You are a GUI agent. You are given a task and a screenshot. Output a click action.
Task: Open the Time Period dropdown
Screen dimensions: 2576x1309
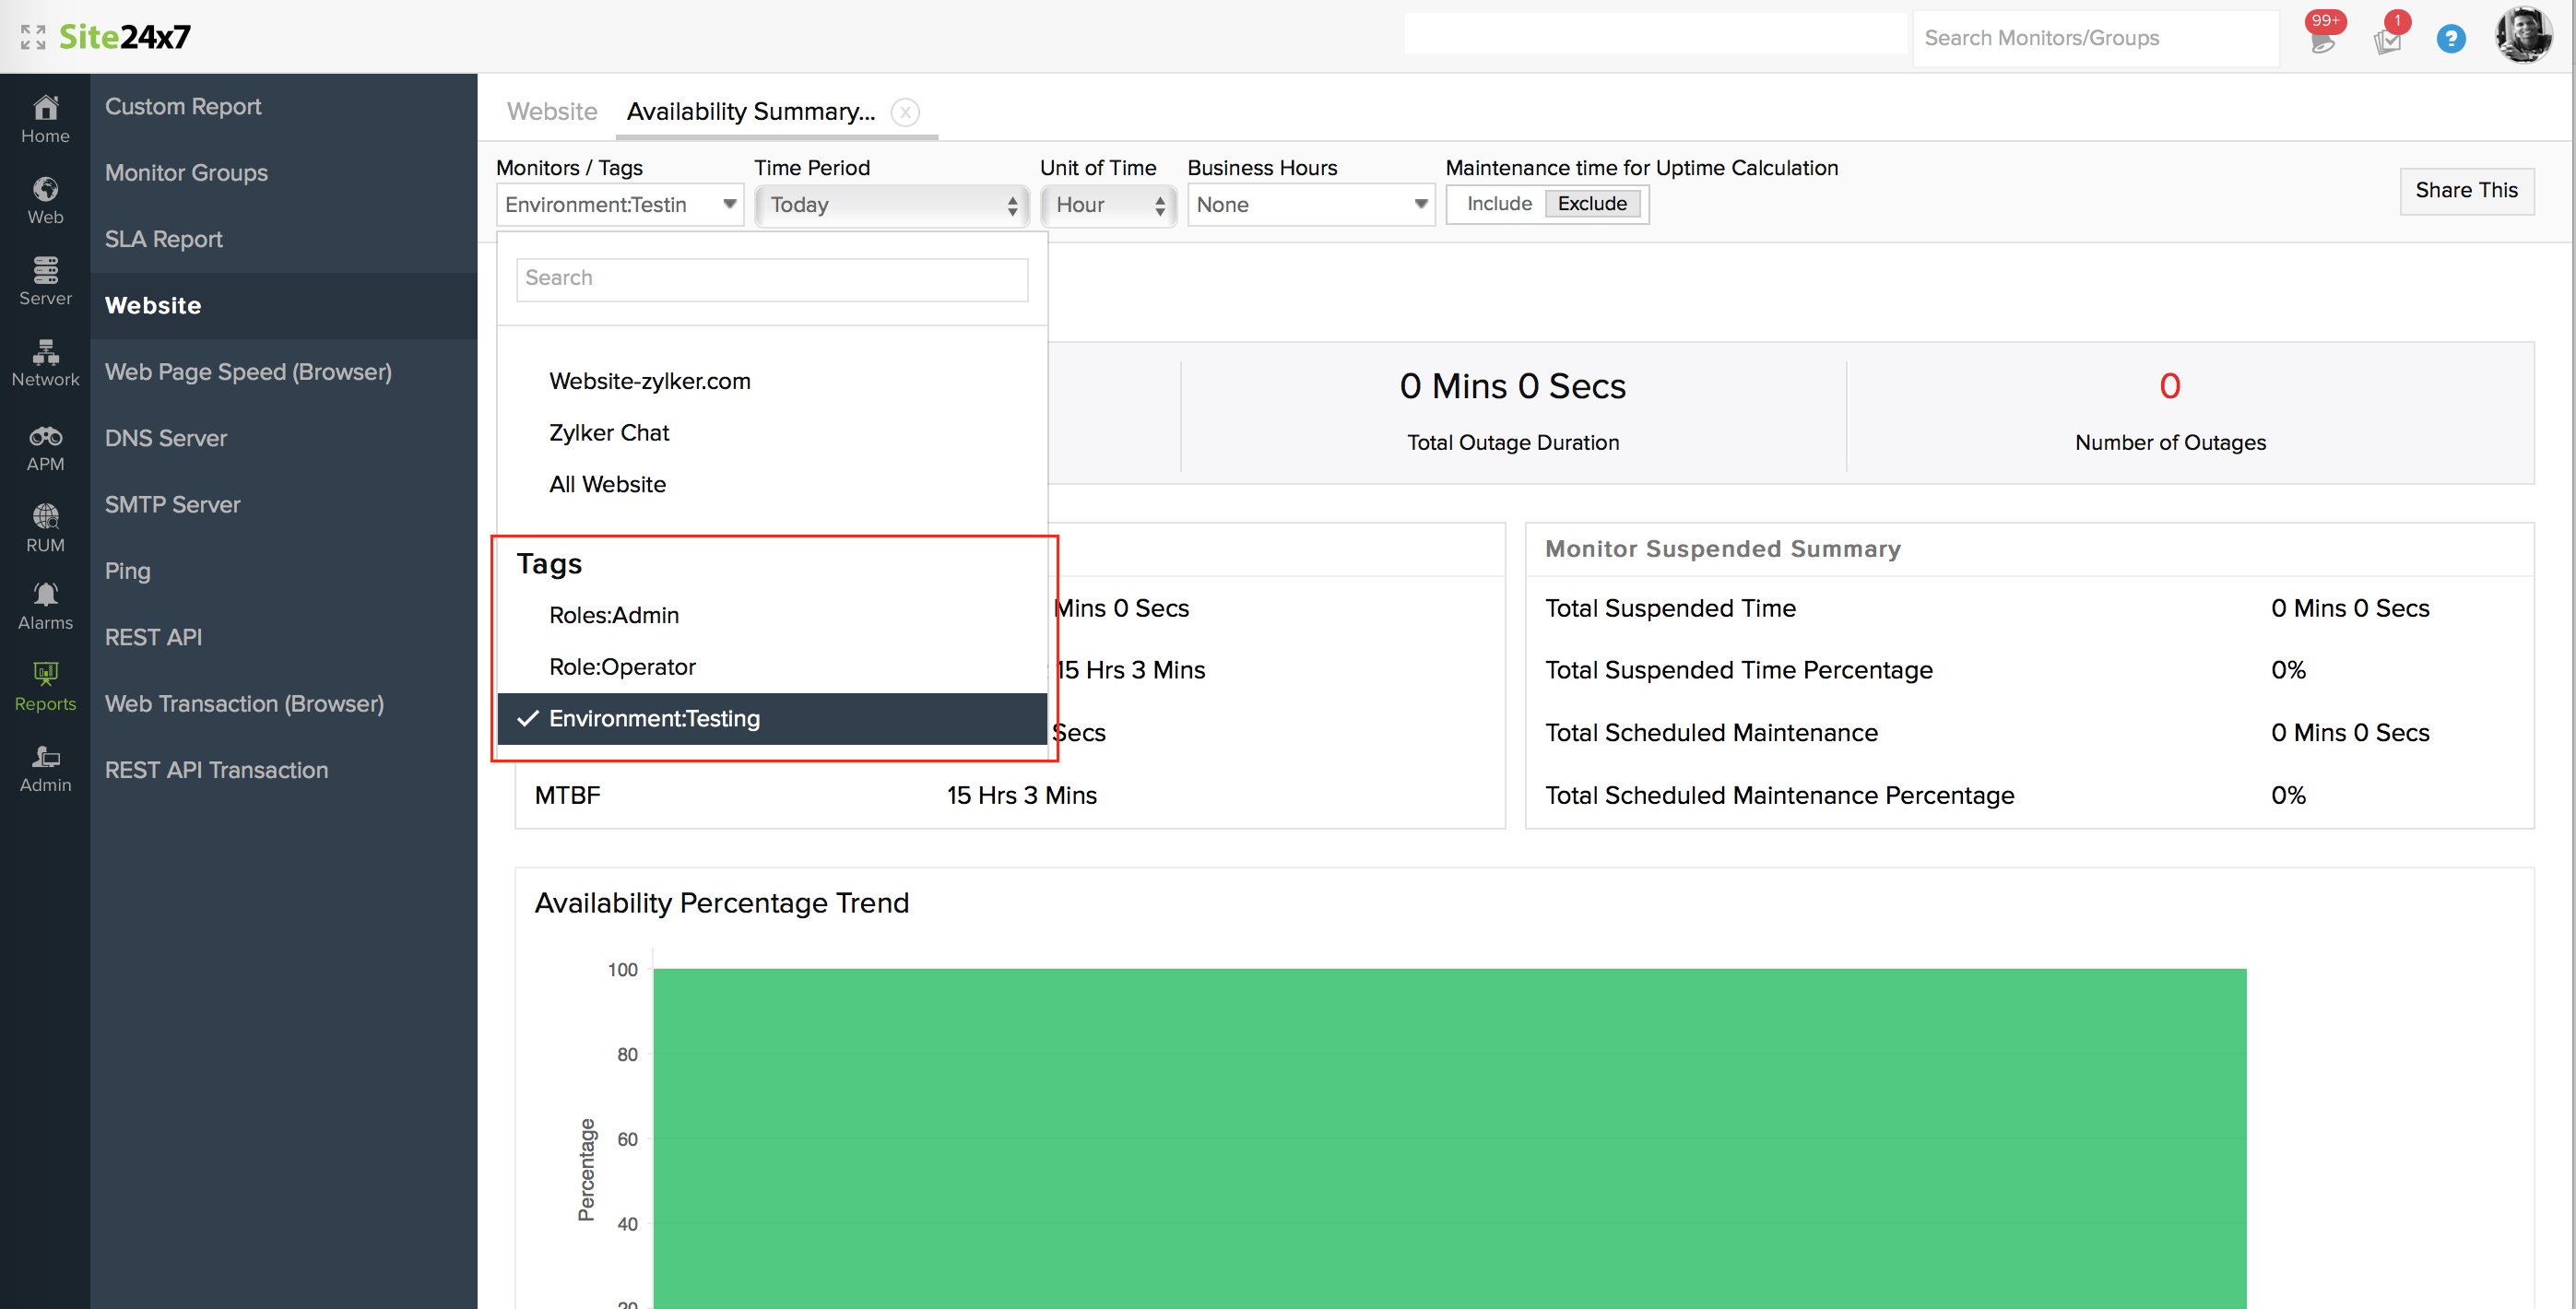(891, 205)
